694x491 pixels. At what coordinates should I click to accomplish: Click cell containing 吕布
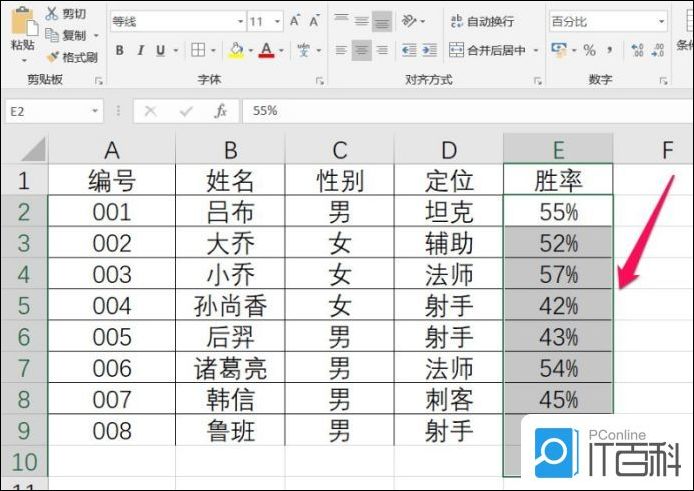point(230,212)
